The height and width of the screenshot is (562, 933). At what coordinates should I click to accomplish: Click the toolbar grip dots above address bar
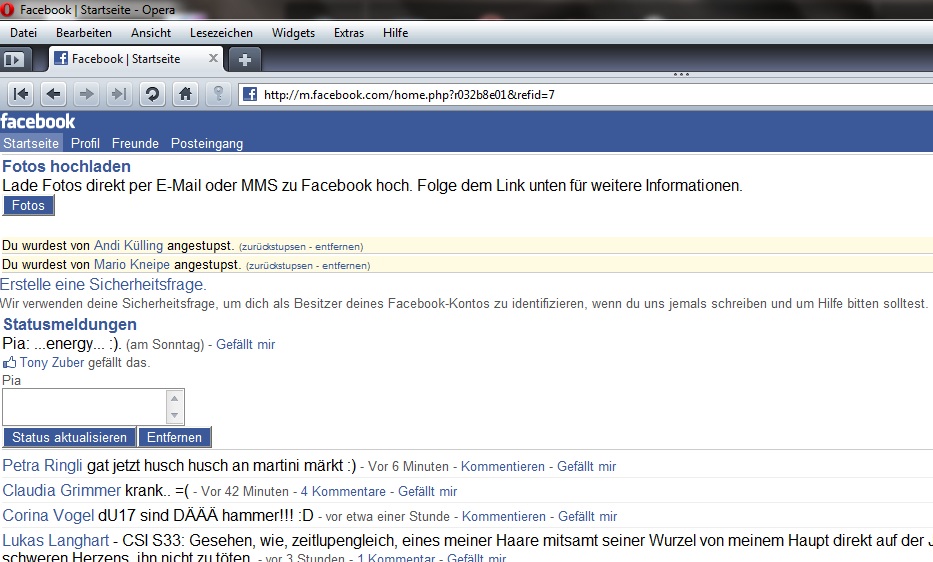681,74
